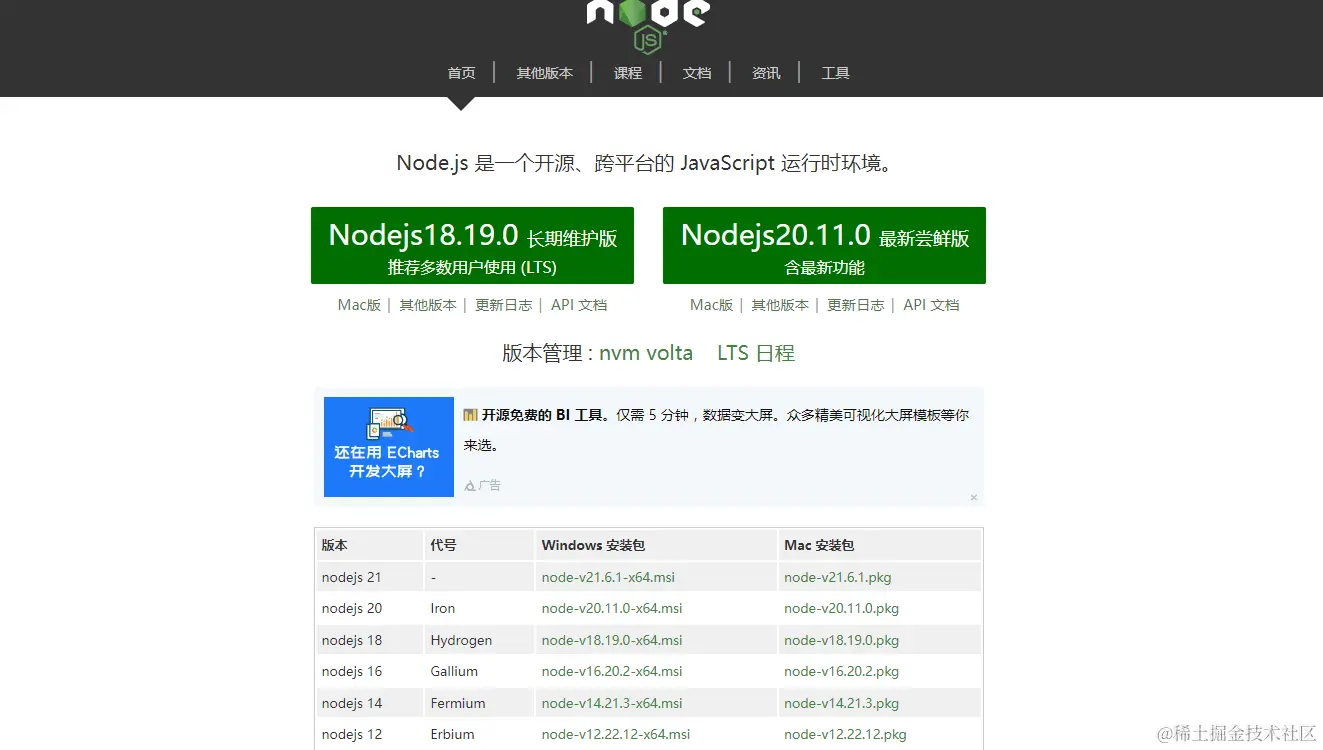This screenshot has width=1323, height=750.
Task: Select the nodejs 20 version cell
Action: [x=371, y=608]
